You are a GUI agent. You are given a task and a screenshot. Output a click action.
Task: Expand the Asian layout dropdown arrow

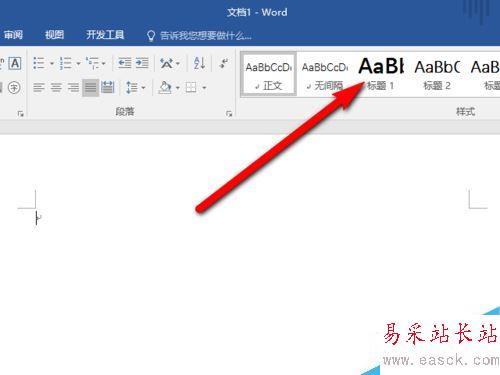[178, 63]
